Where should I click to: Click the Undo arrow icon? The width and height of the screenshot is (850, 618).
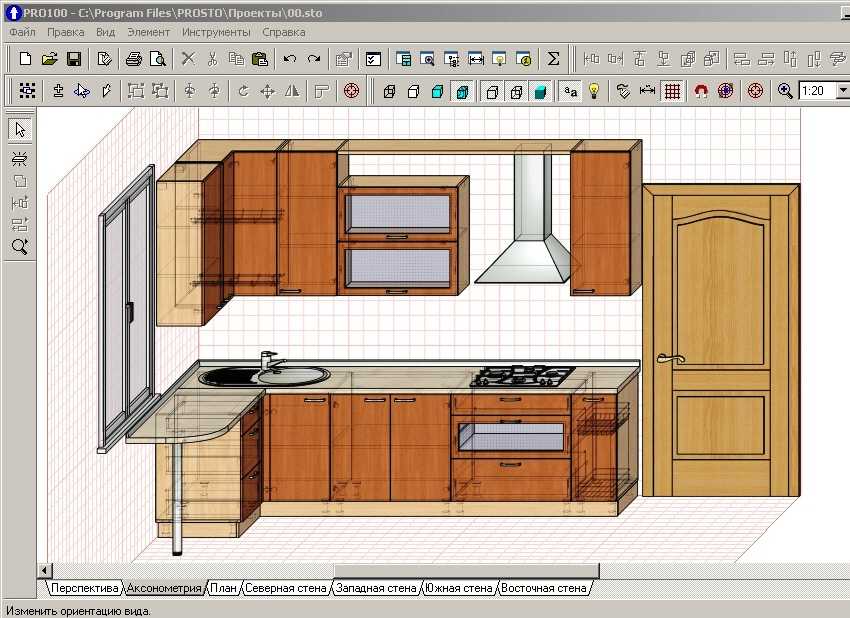point(290,59)
